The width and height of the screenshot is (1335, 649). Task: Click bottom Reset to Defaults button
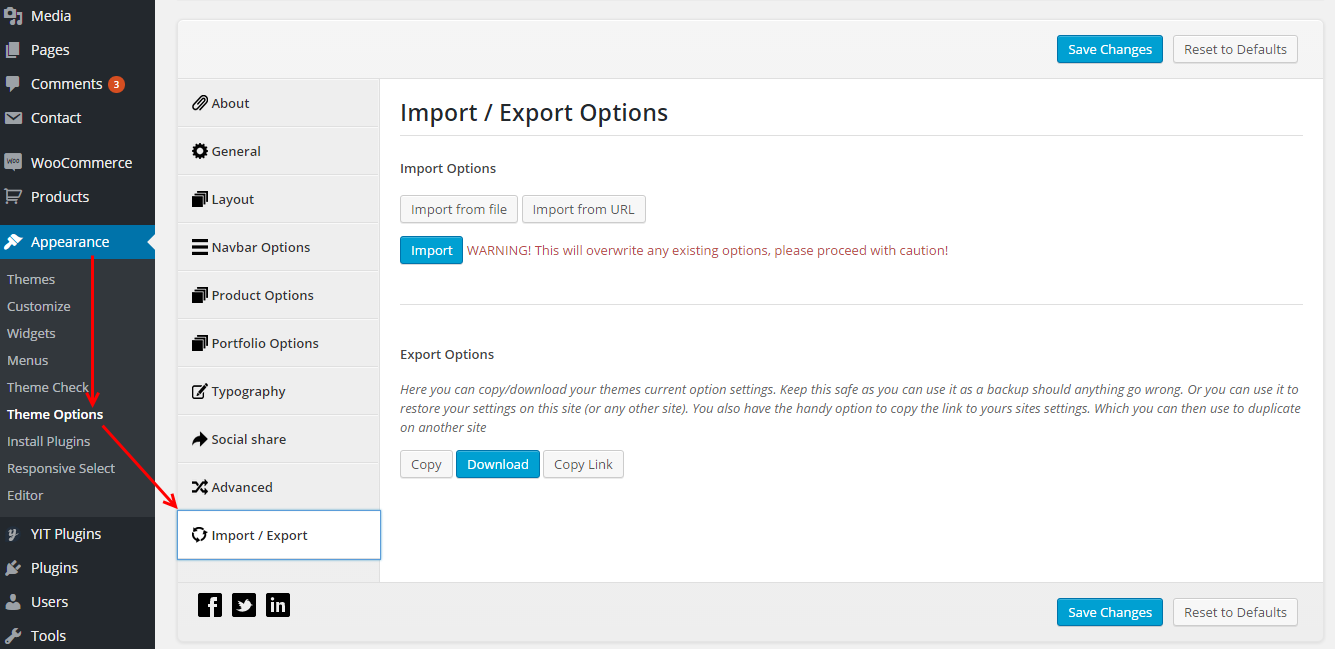click(1235, 612)
